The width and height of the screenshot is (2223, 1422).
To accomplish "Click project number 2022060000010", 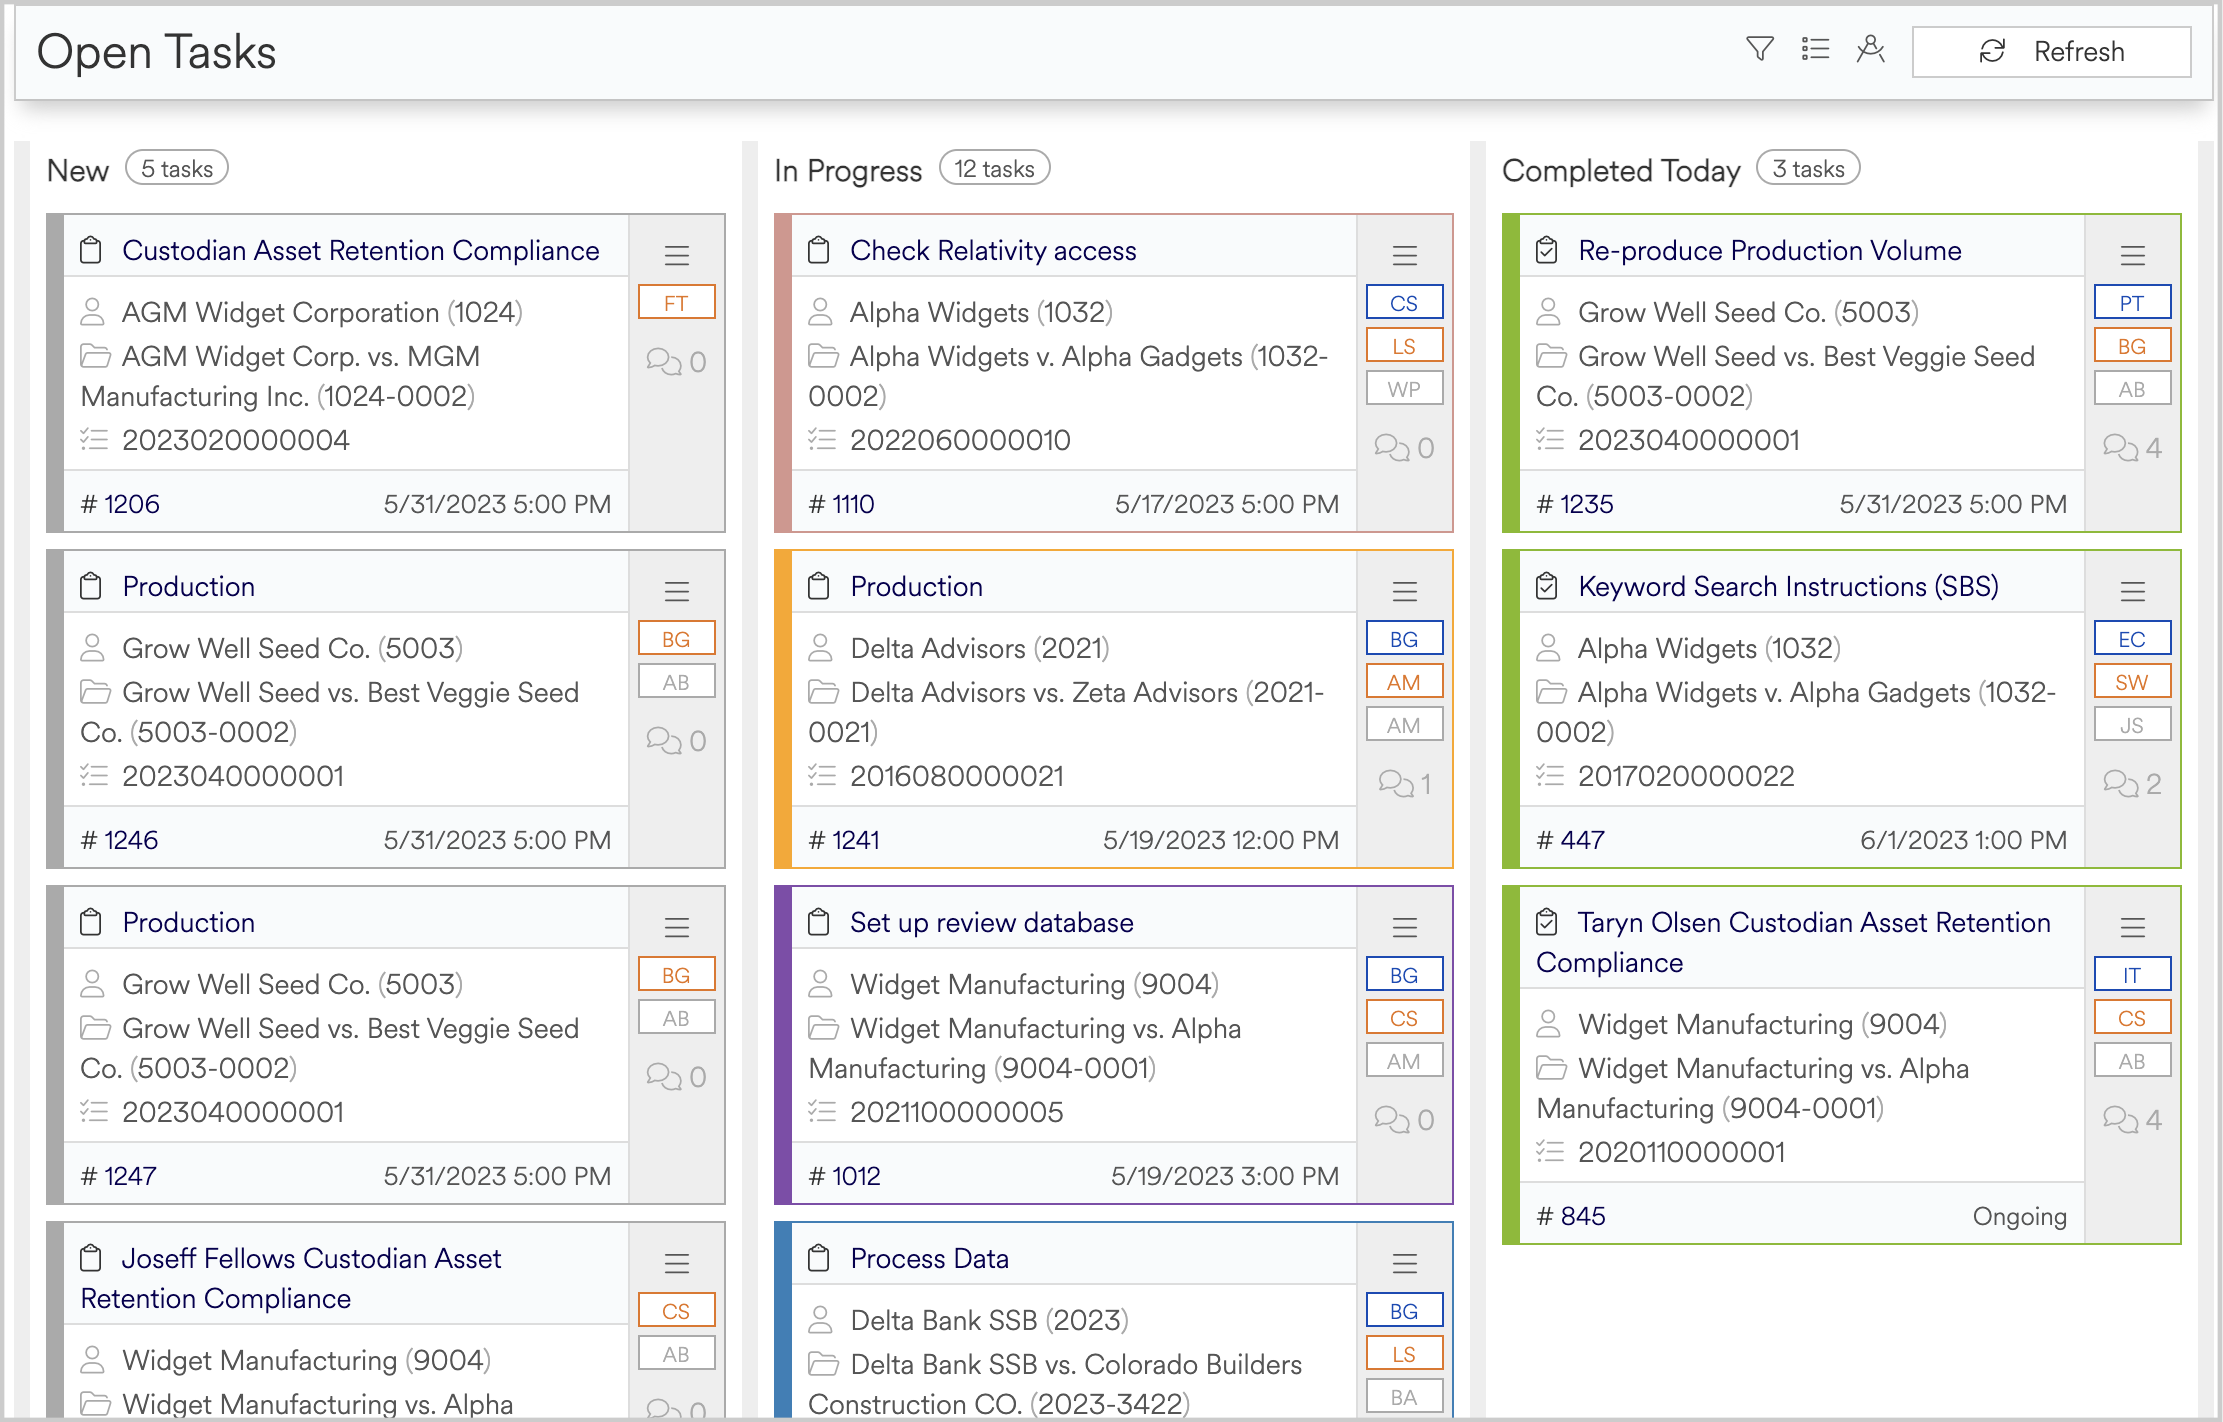I will click(x=960, y=440).
